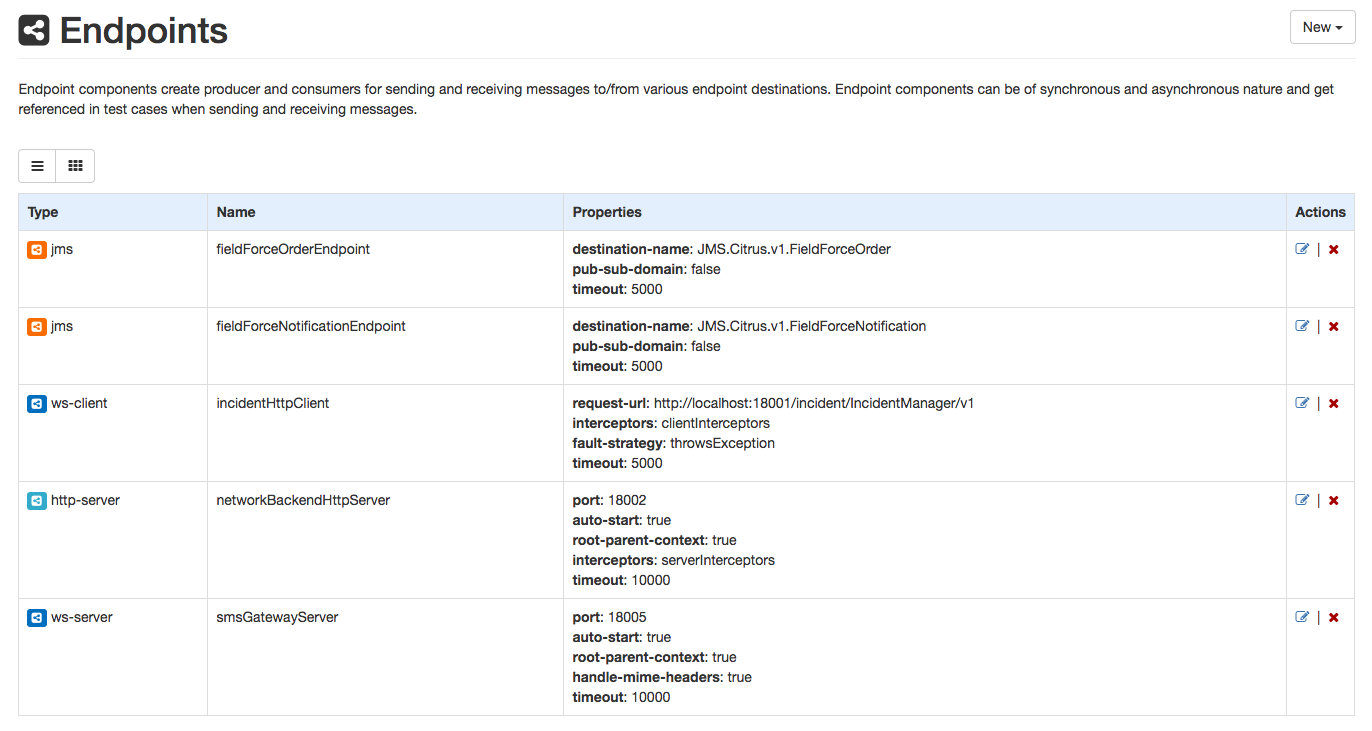Delete the incidentHttpClient endpoint
This screenshot has height=731, width=1372.
[x=1333, y=403]
